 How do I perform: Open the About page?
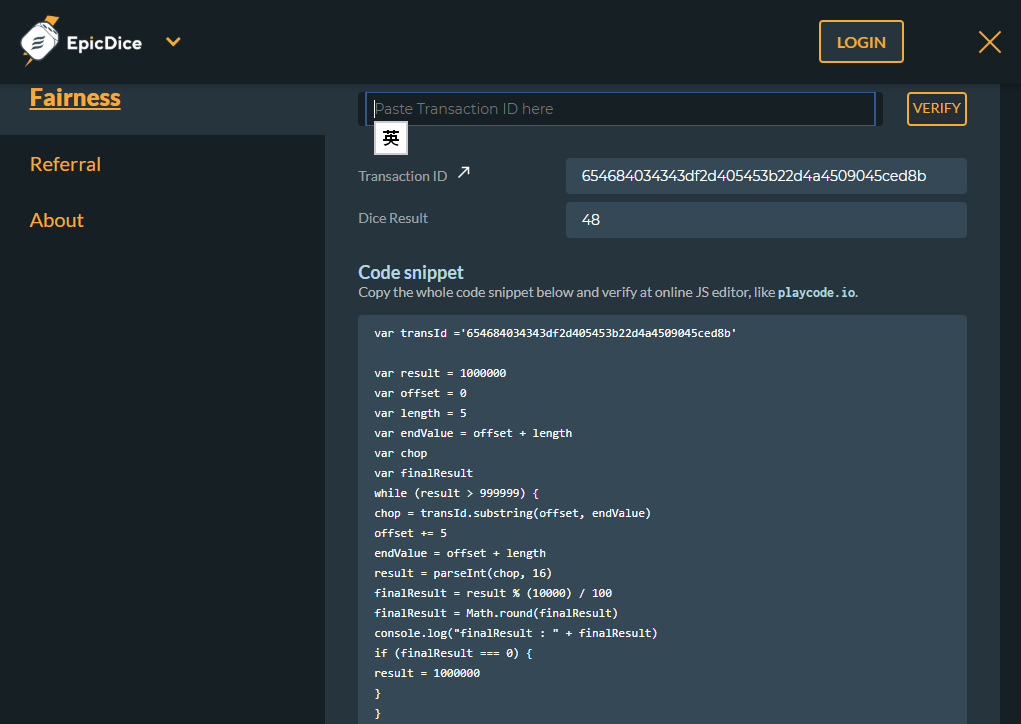pos(57,220)
